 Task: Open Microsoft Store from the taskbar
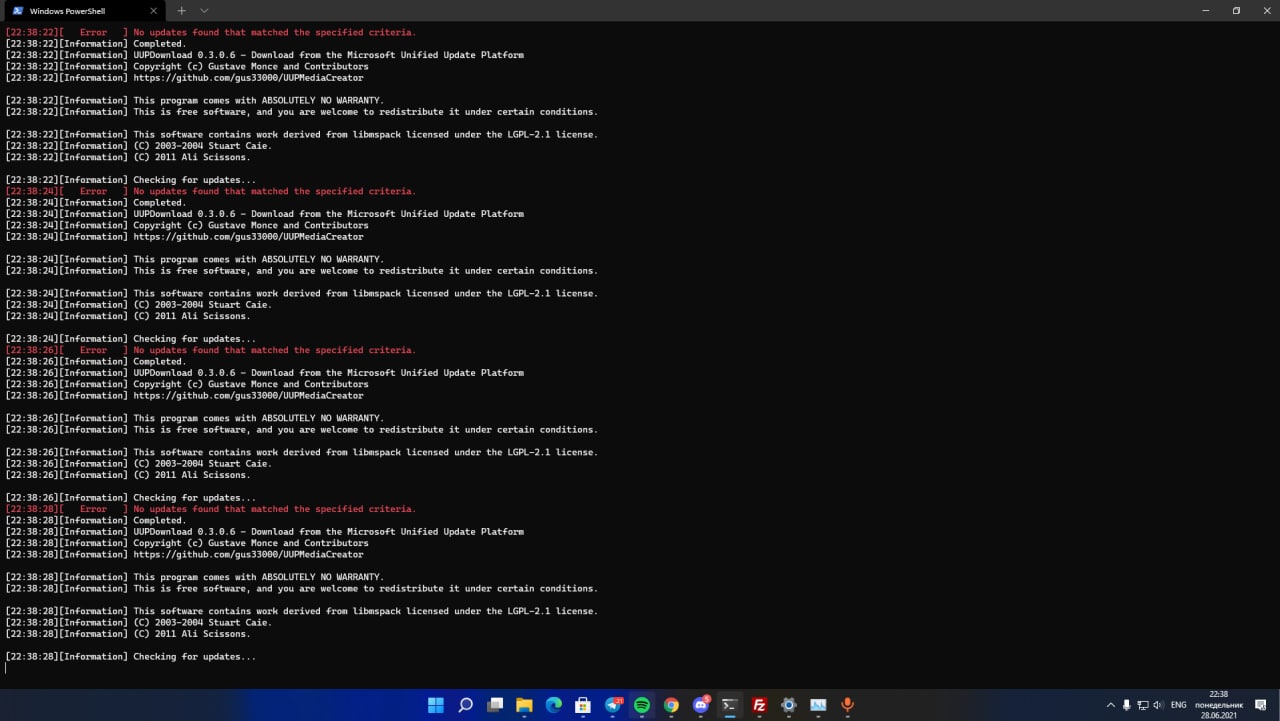click(583, 705)
